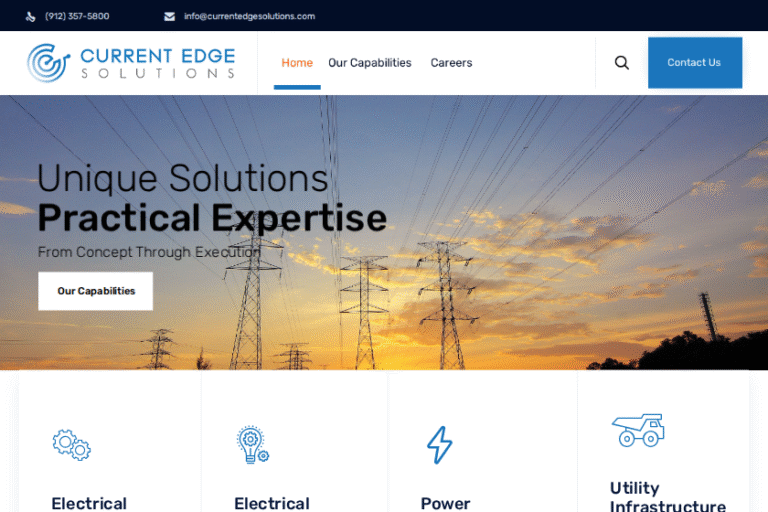The width and height of the screenshot is (768, 512).
Task: Click the search magnifier icon
Action: click(622, 63)
